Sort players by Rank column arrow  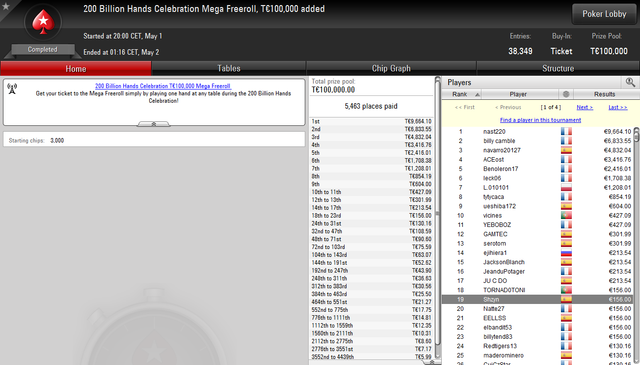(477, 95)
